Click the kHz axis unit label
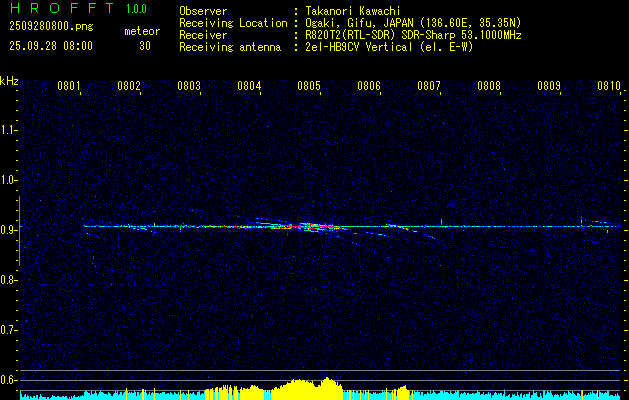Viewport: 629px width, 400px height. (9, 81)
